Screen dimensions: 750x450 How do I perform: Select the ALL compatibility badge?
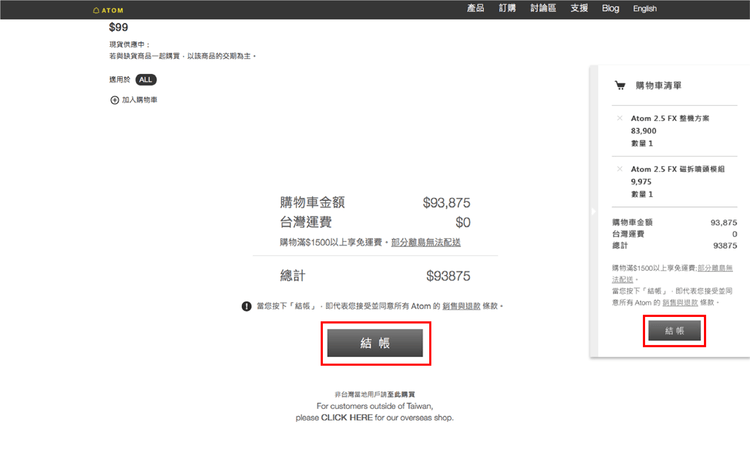[146, 80]
